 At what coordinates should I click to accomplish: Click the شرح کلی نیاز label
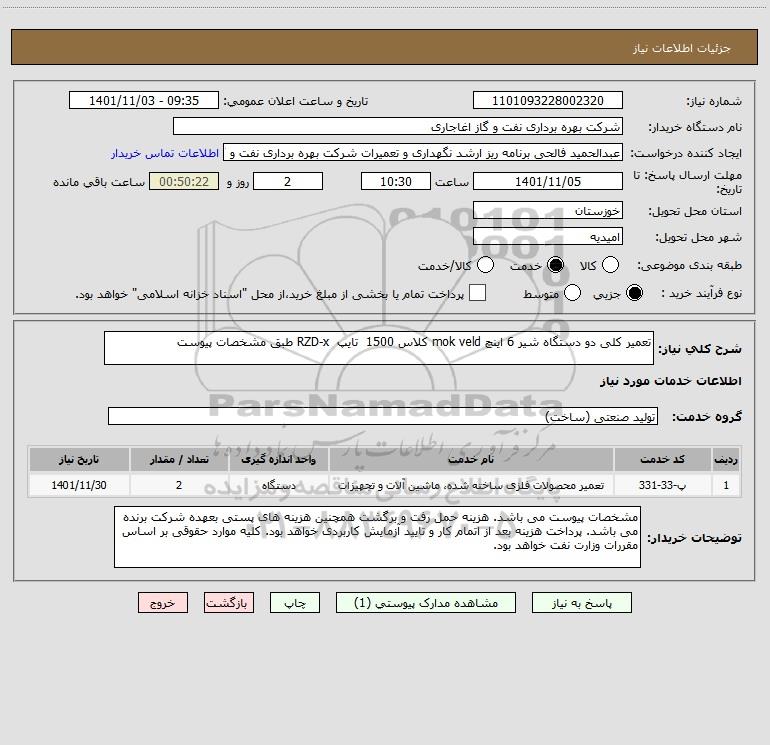pyautogui.click(x=700, y=349)
